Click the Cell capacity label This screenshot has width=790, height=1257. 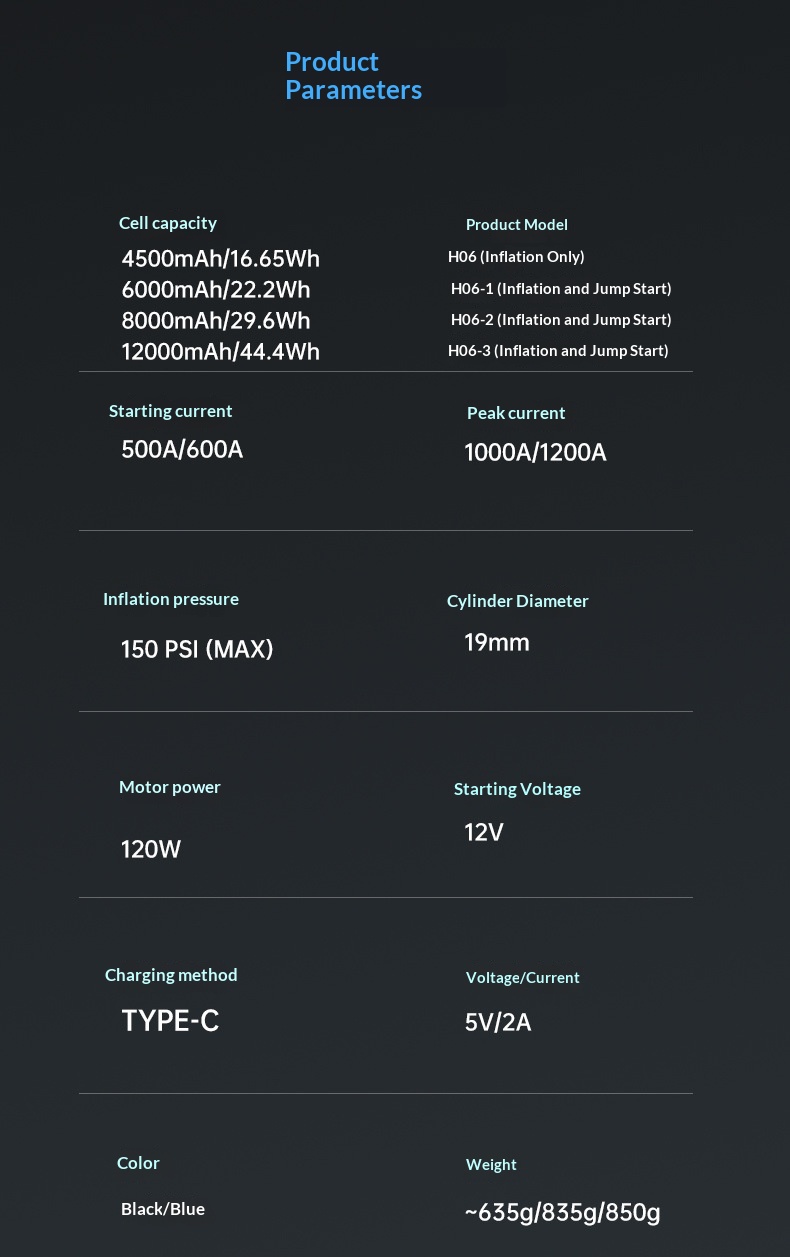click(x=168, y=223)
